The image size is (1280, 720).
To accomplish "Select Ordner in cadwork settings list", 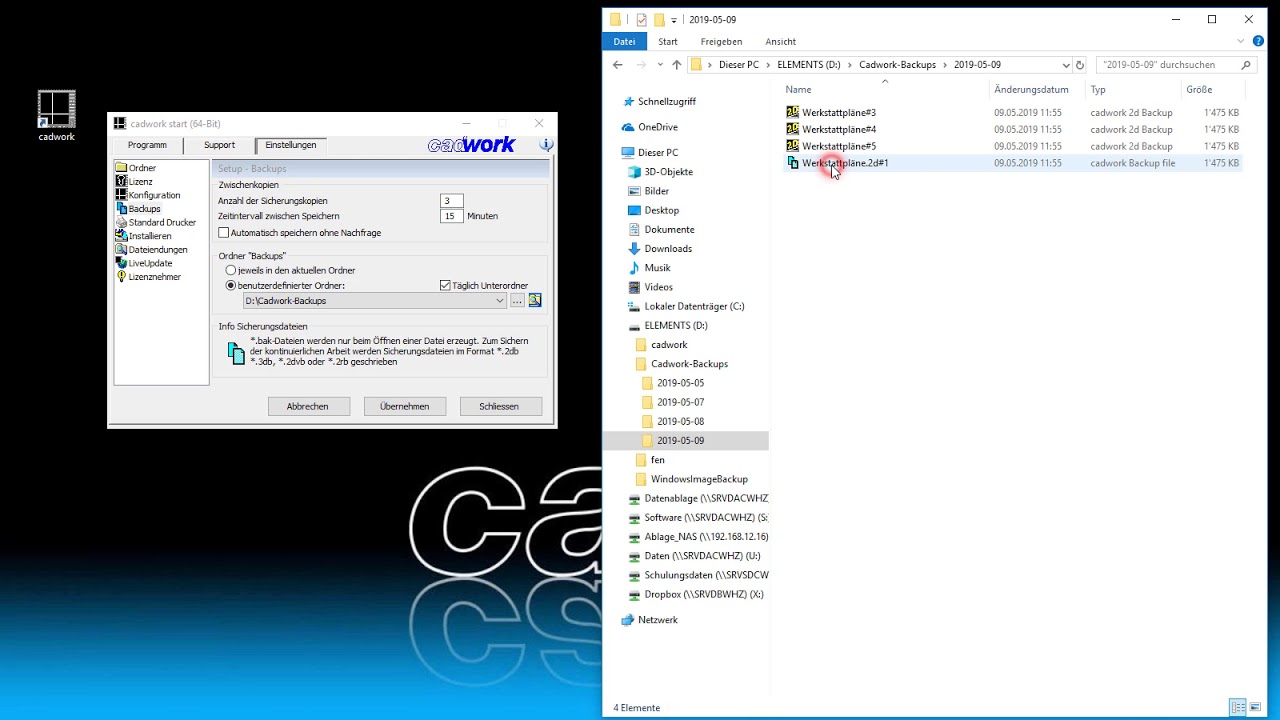I will (136, 168).
